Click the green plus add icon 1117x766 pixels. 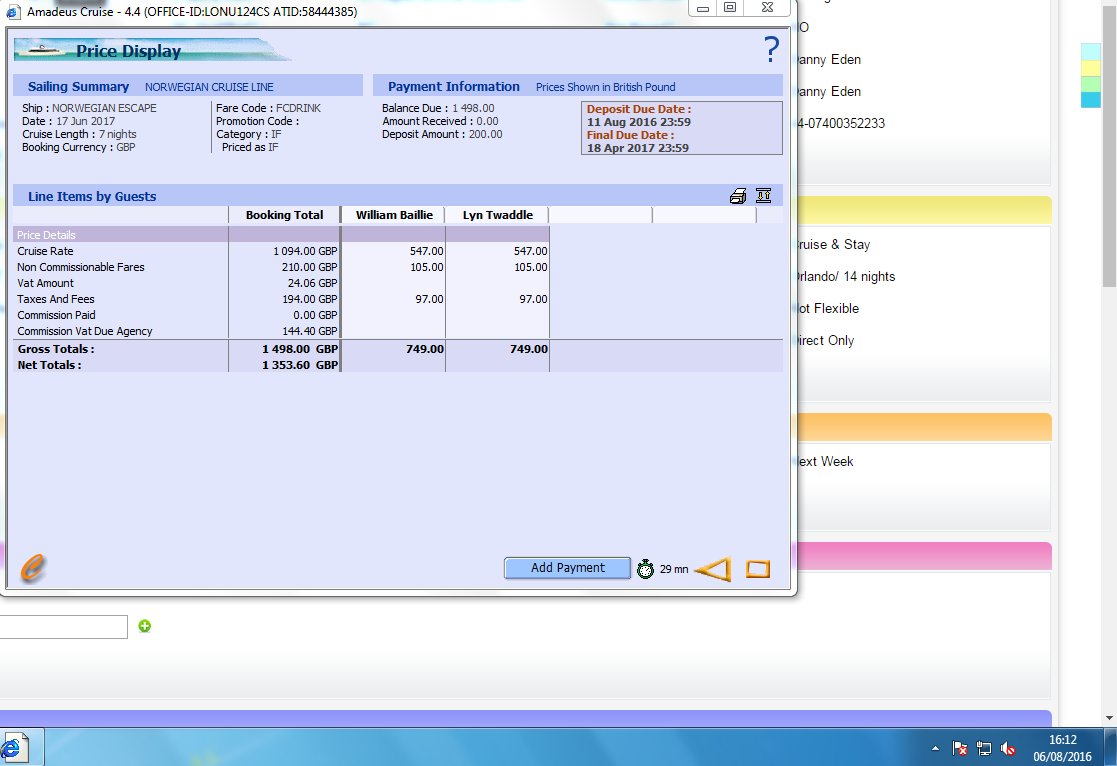145,626
